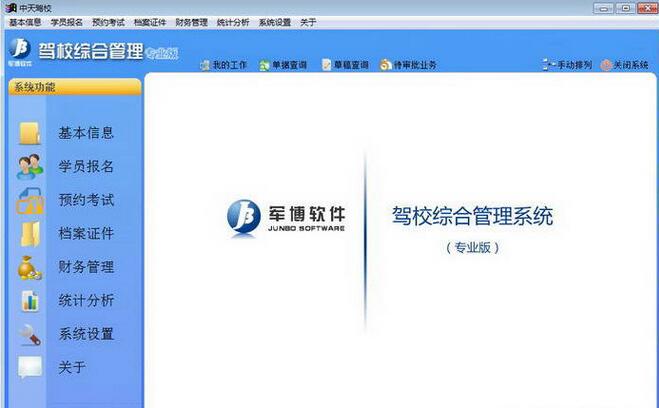Screen dimensions: 659x408
Task: Click the sidebar 统计分析 chart icon
Action: pos(30,301)
